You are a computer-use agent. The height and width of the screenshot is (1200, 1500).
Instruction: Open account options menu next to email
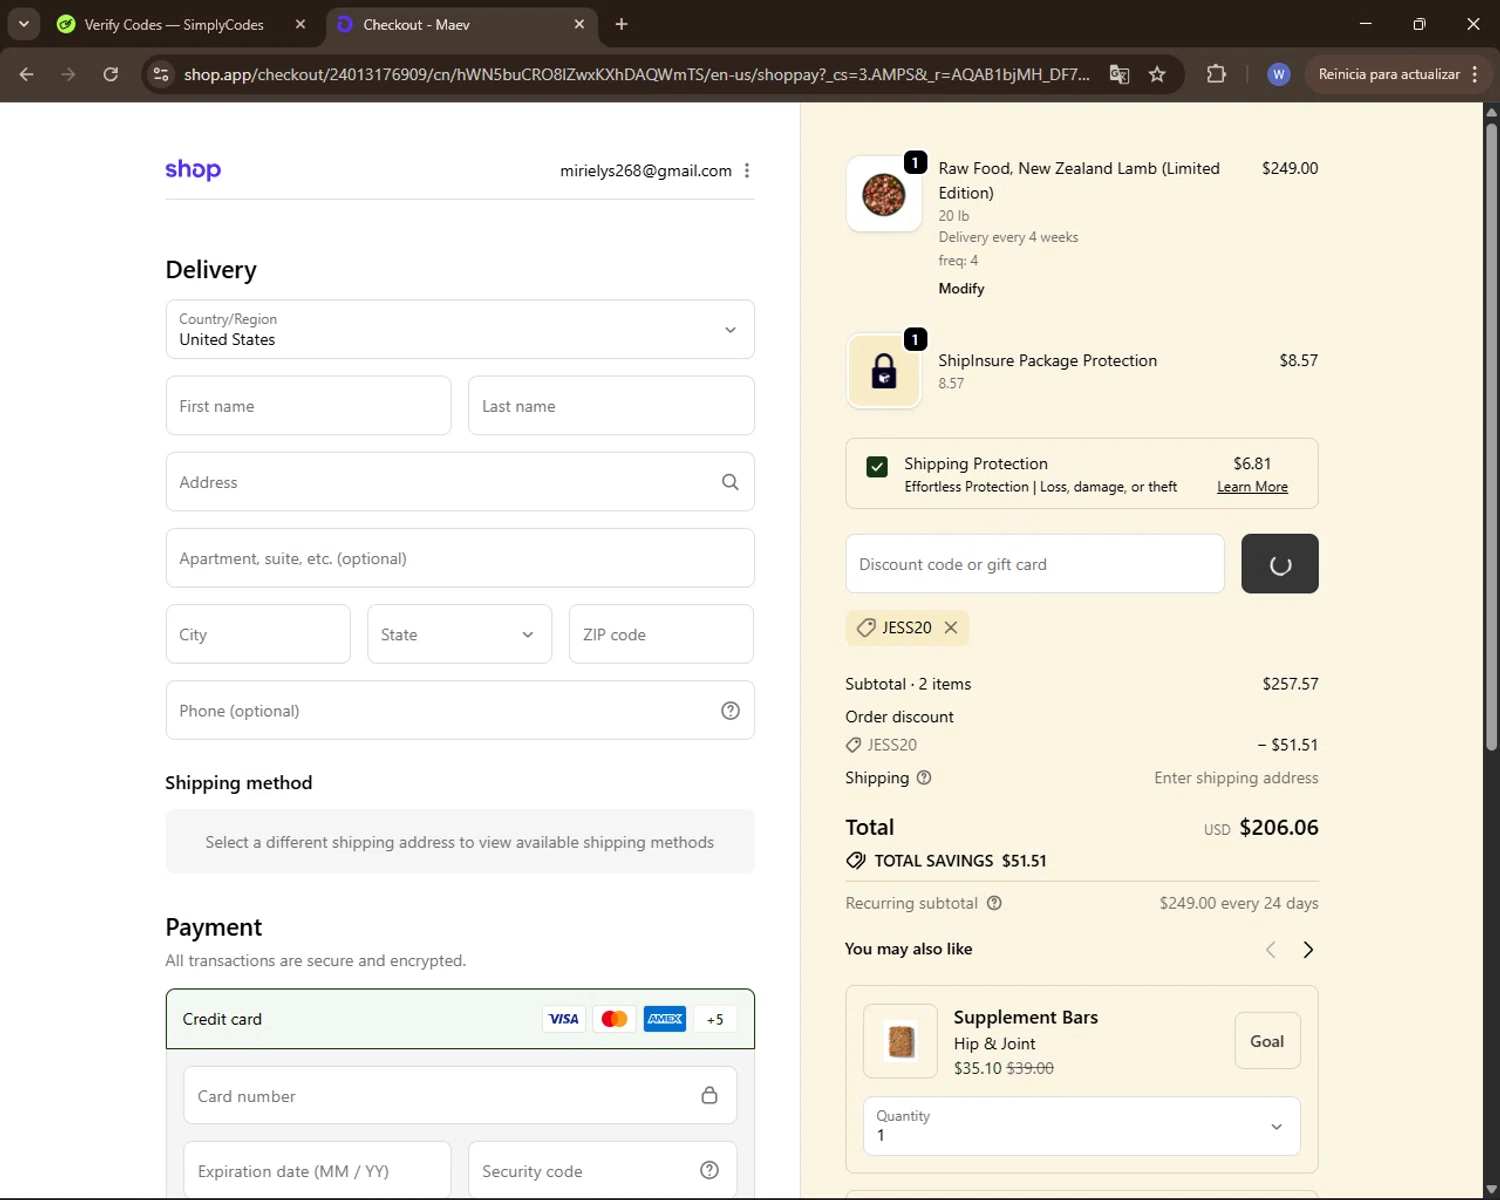pyautogui.click(x=747, y=171)
